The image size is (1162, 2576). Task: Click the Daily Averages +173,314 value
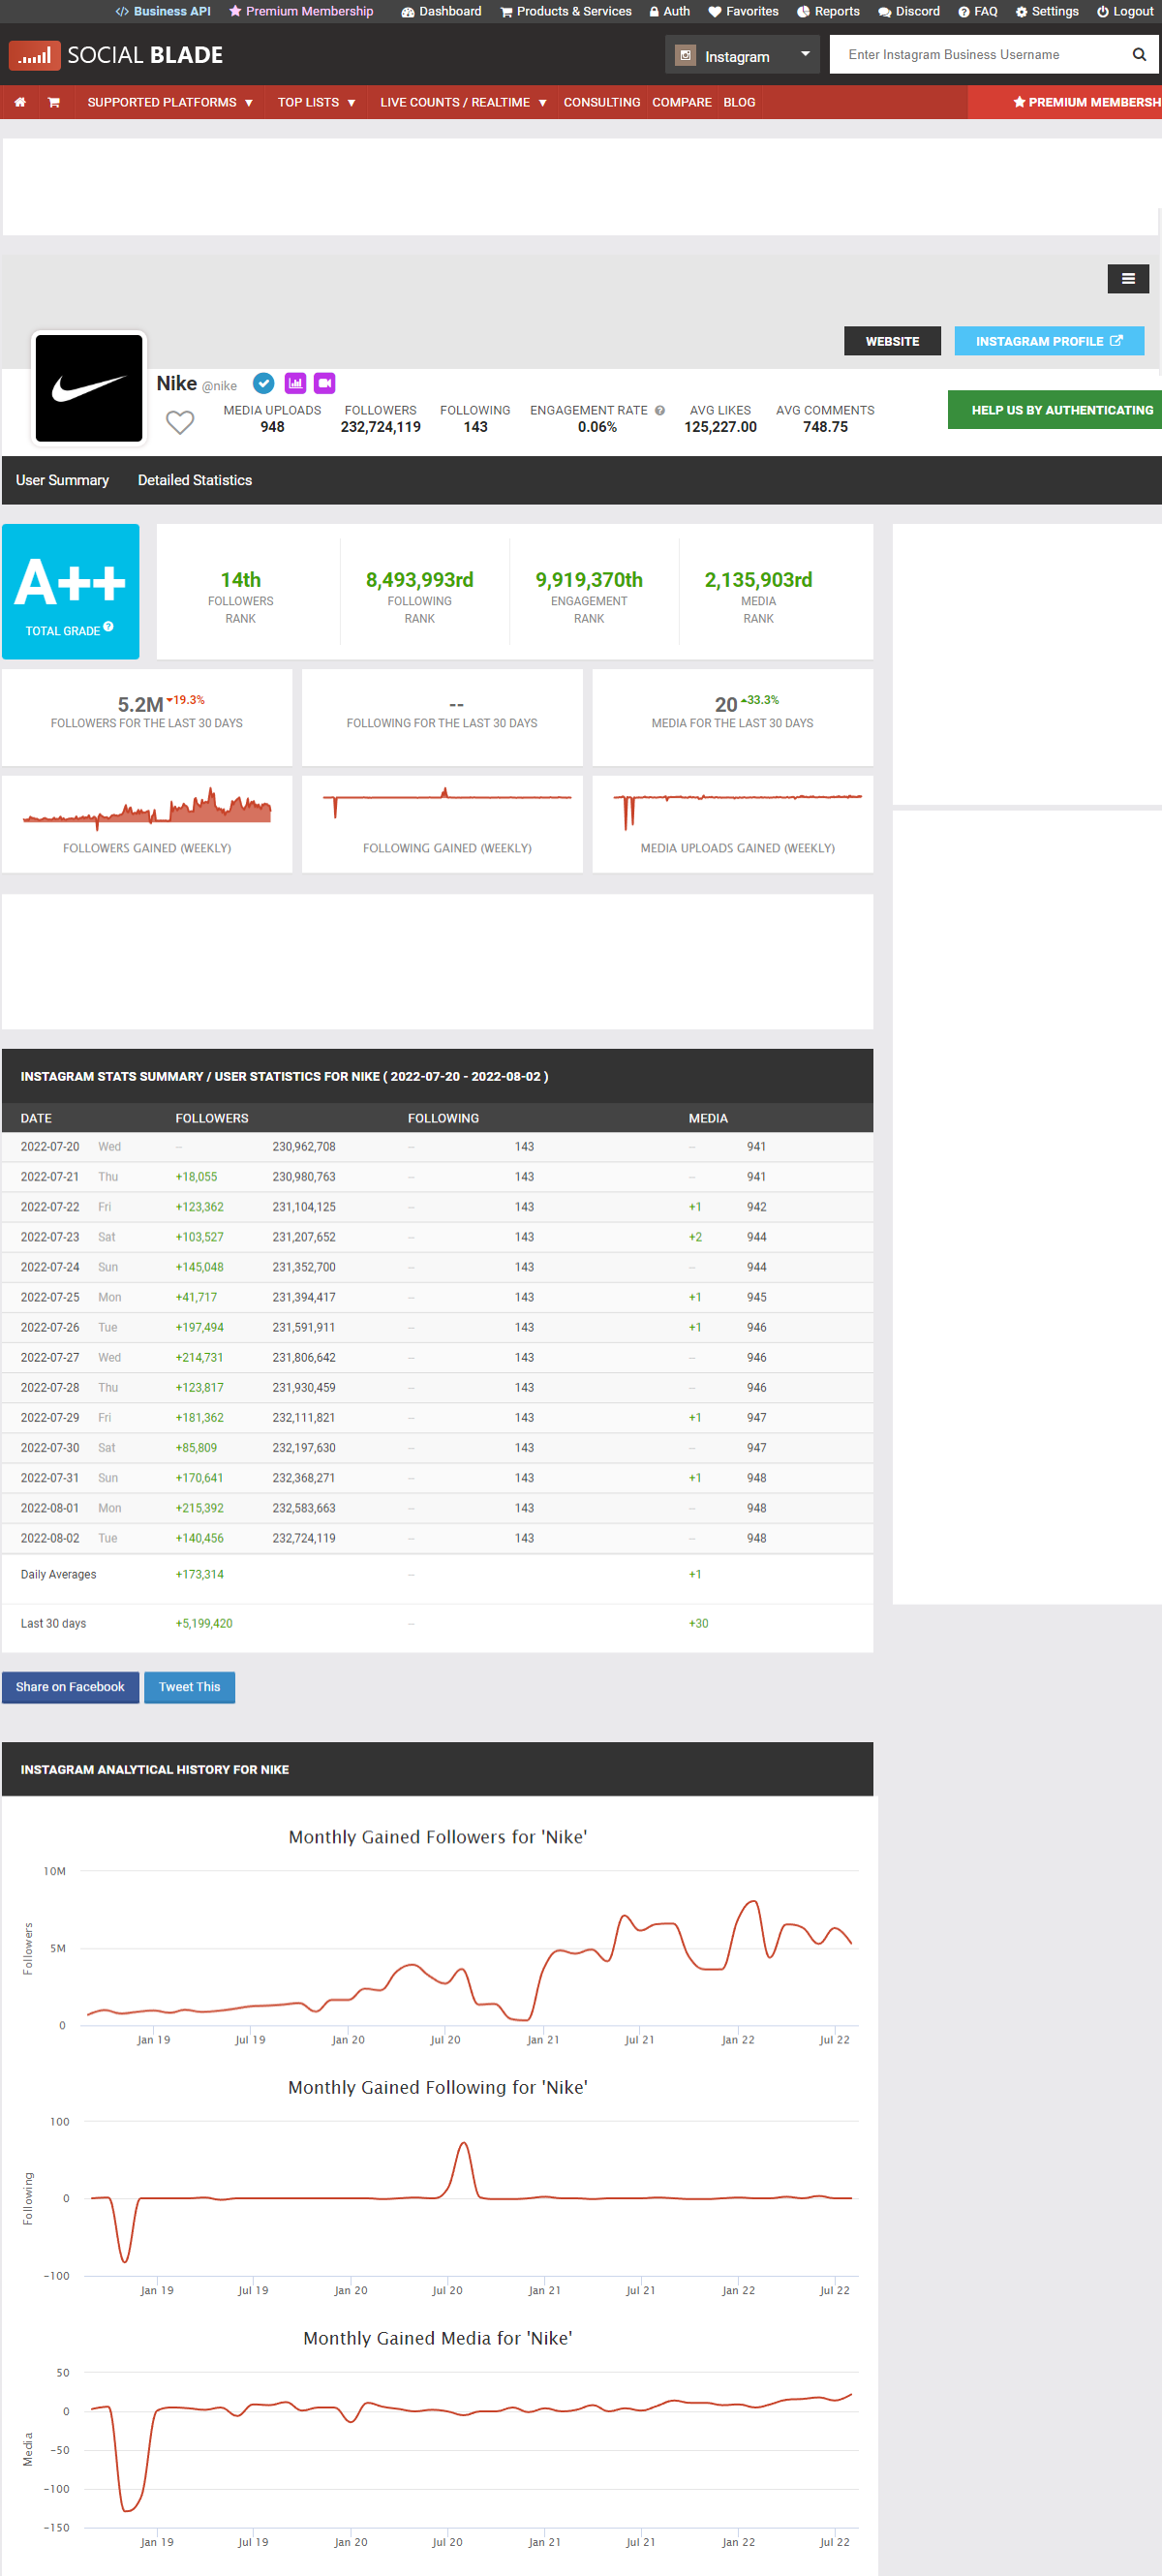point(200,1574)
